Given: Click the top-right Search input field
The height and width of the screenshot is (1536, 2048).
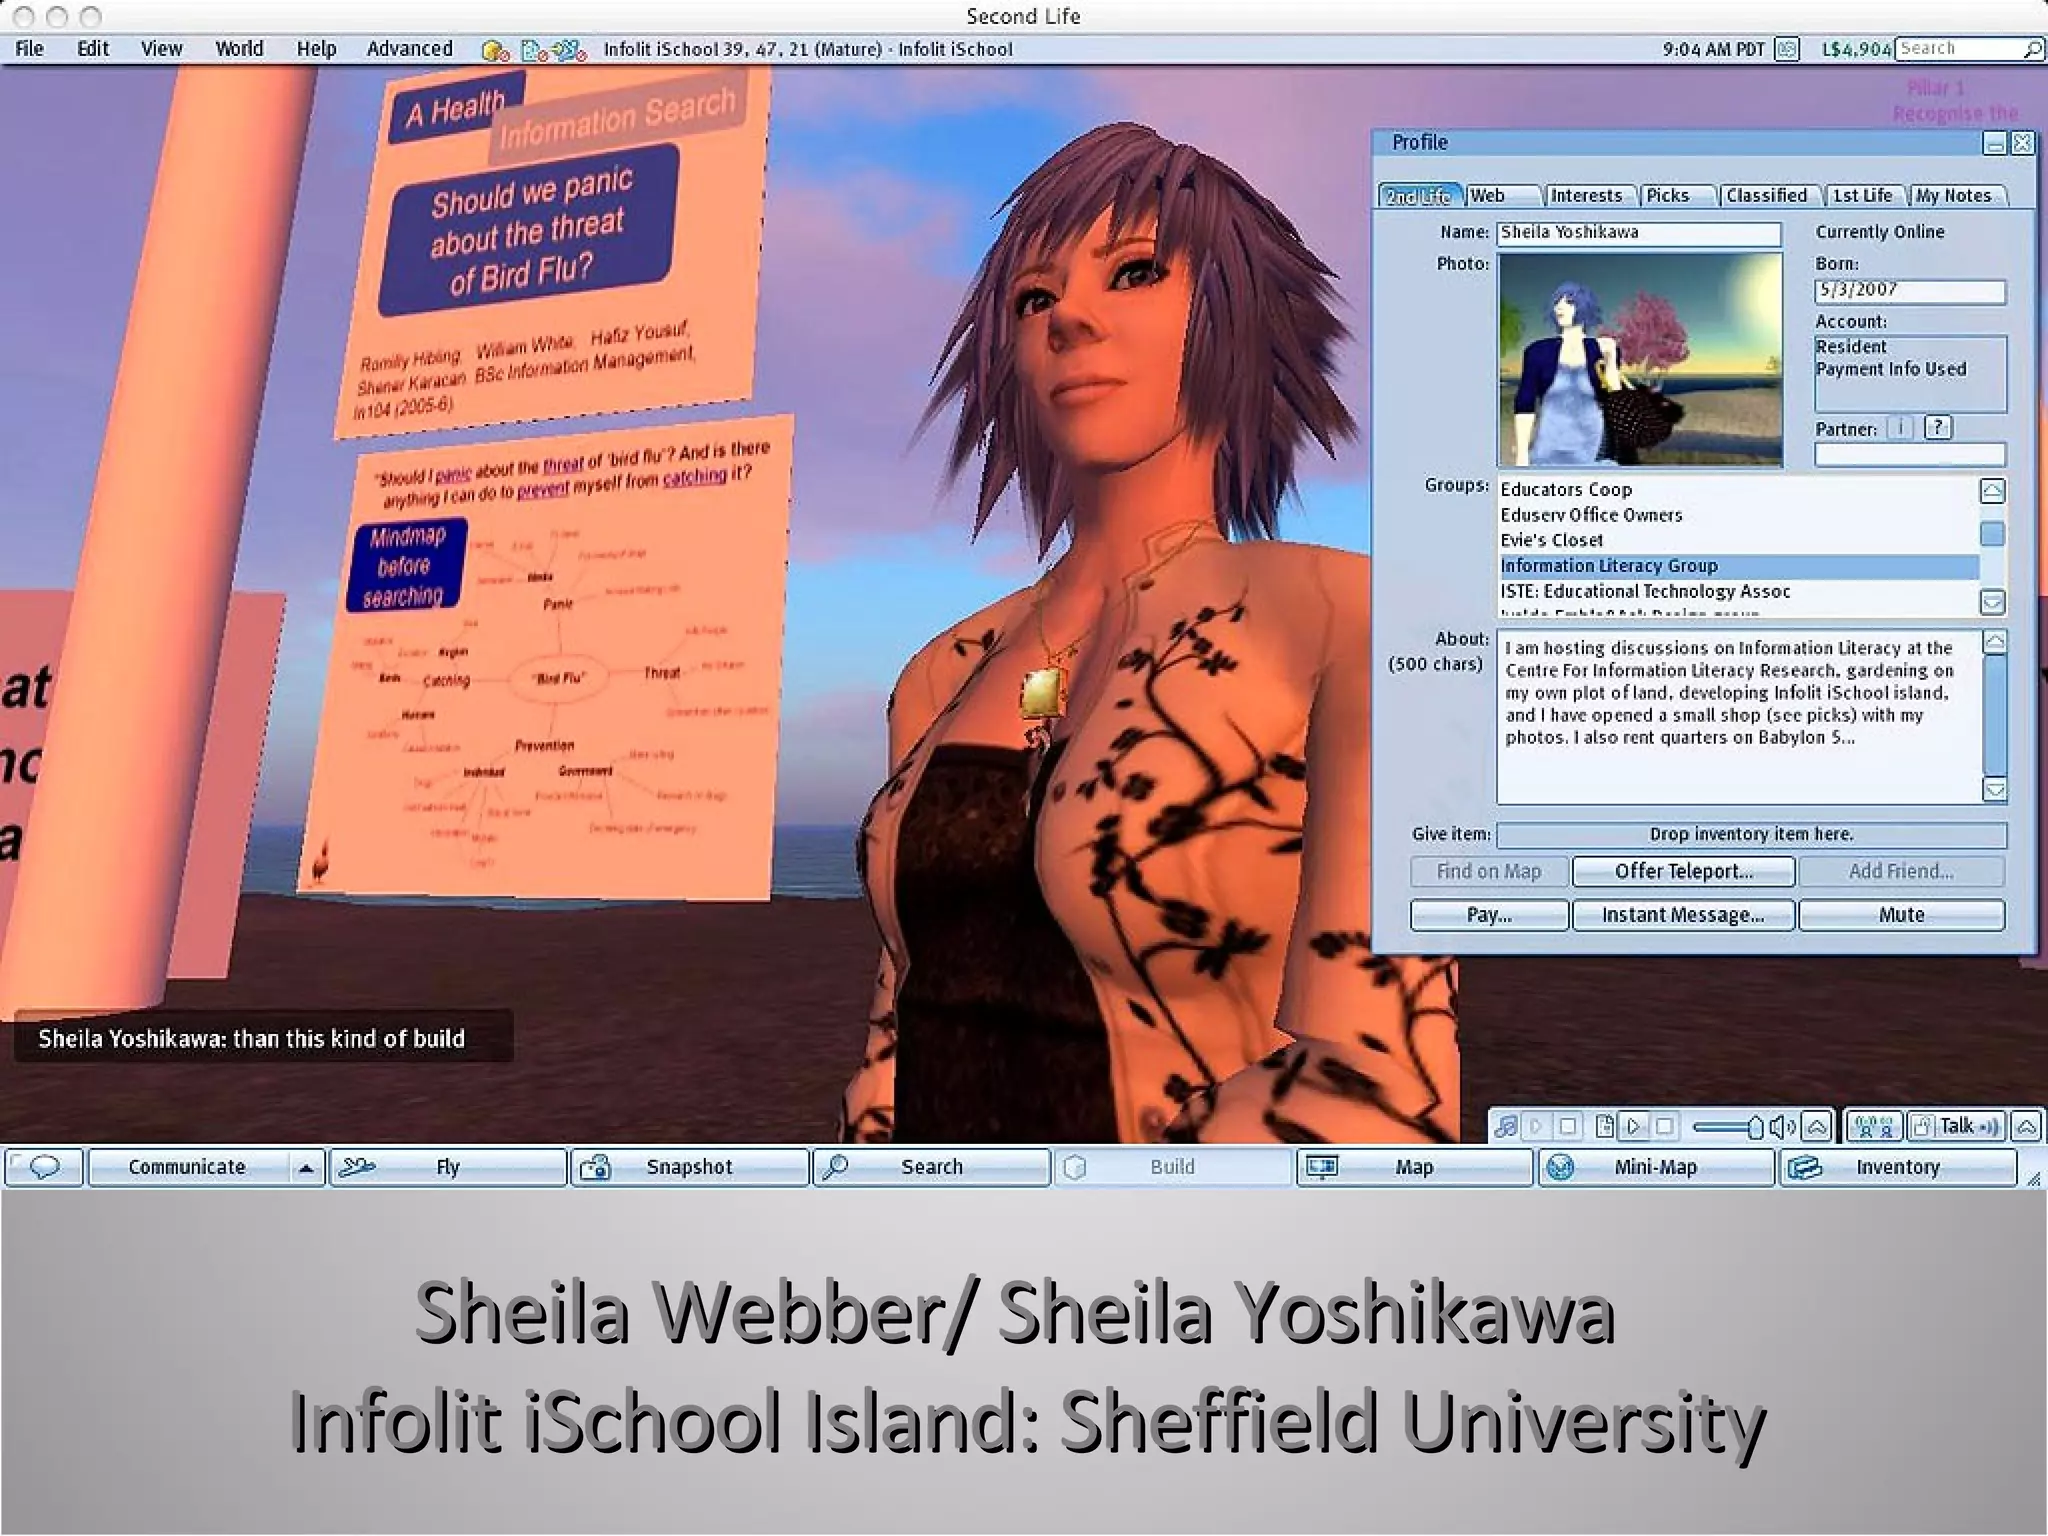Looking at the screenshot, I should click(1959, 49).
